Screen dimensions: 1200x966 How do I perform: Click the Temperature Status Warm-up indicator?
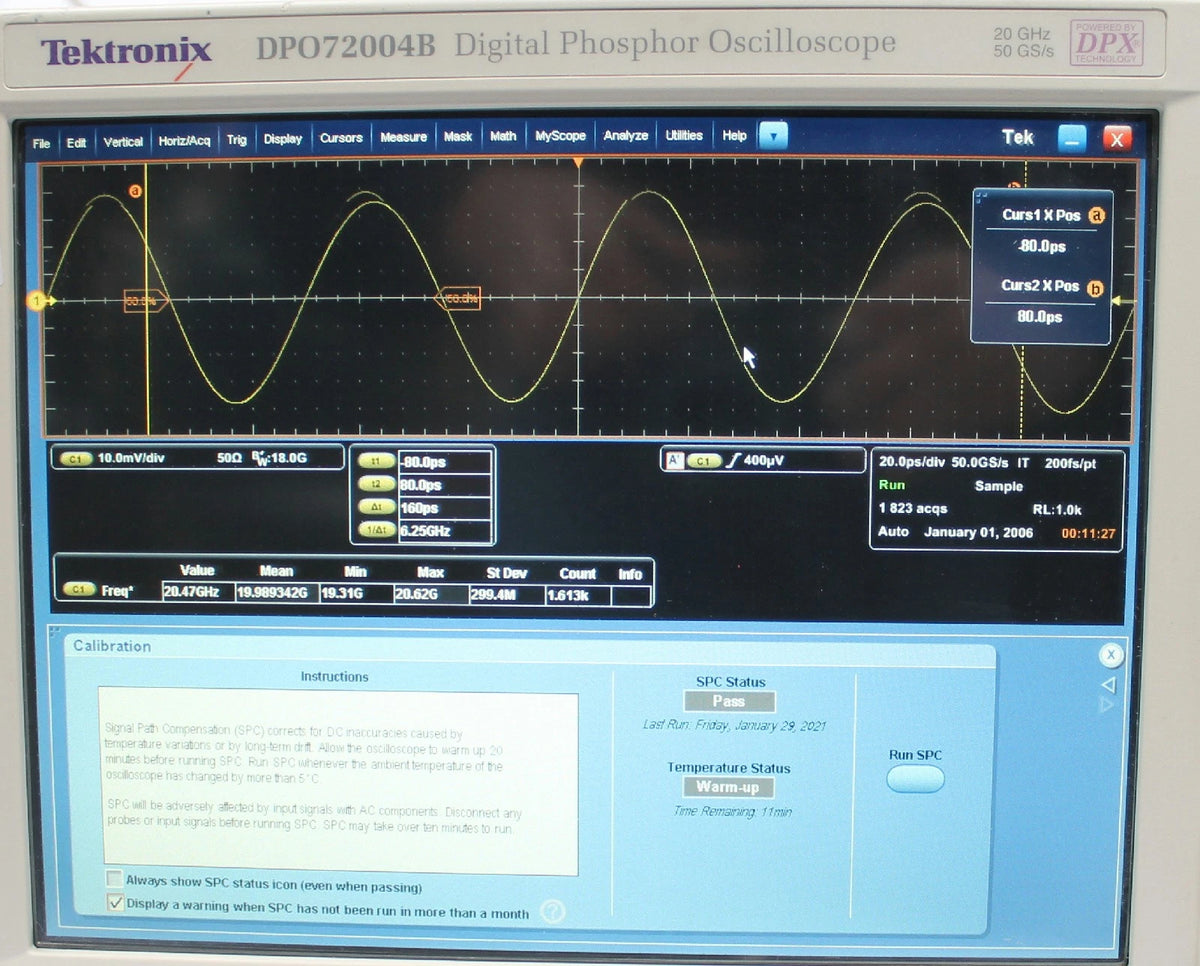click(728, 787)
